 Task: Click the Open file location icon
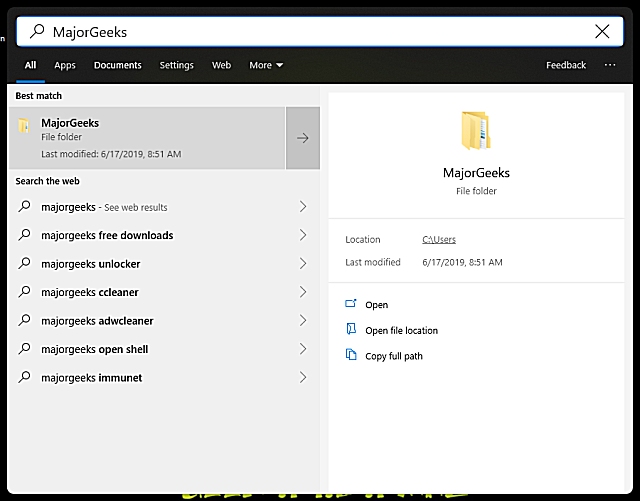[x=351, y=329]
